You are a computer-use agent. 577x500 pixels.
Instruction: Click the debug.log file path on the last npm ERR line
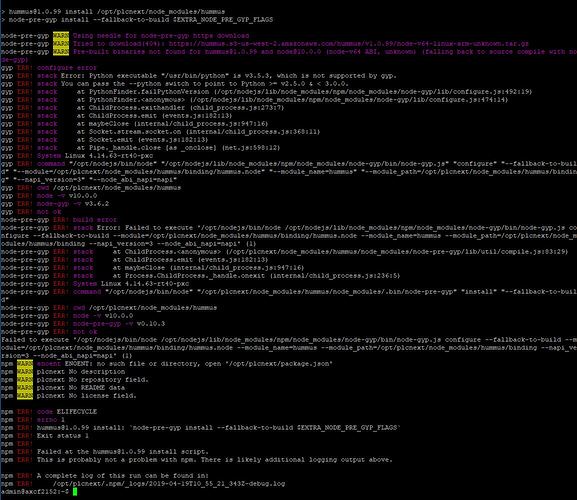[169, 483]
